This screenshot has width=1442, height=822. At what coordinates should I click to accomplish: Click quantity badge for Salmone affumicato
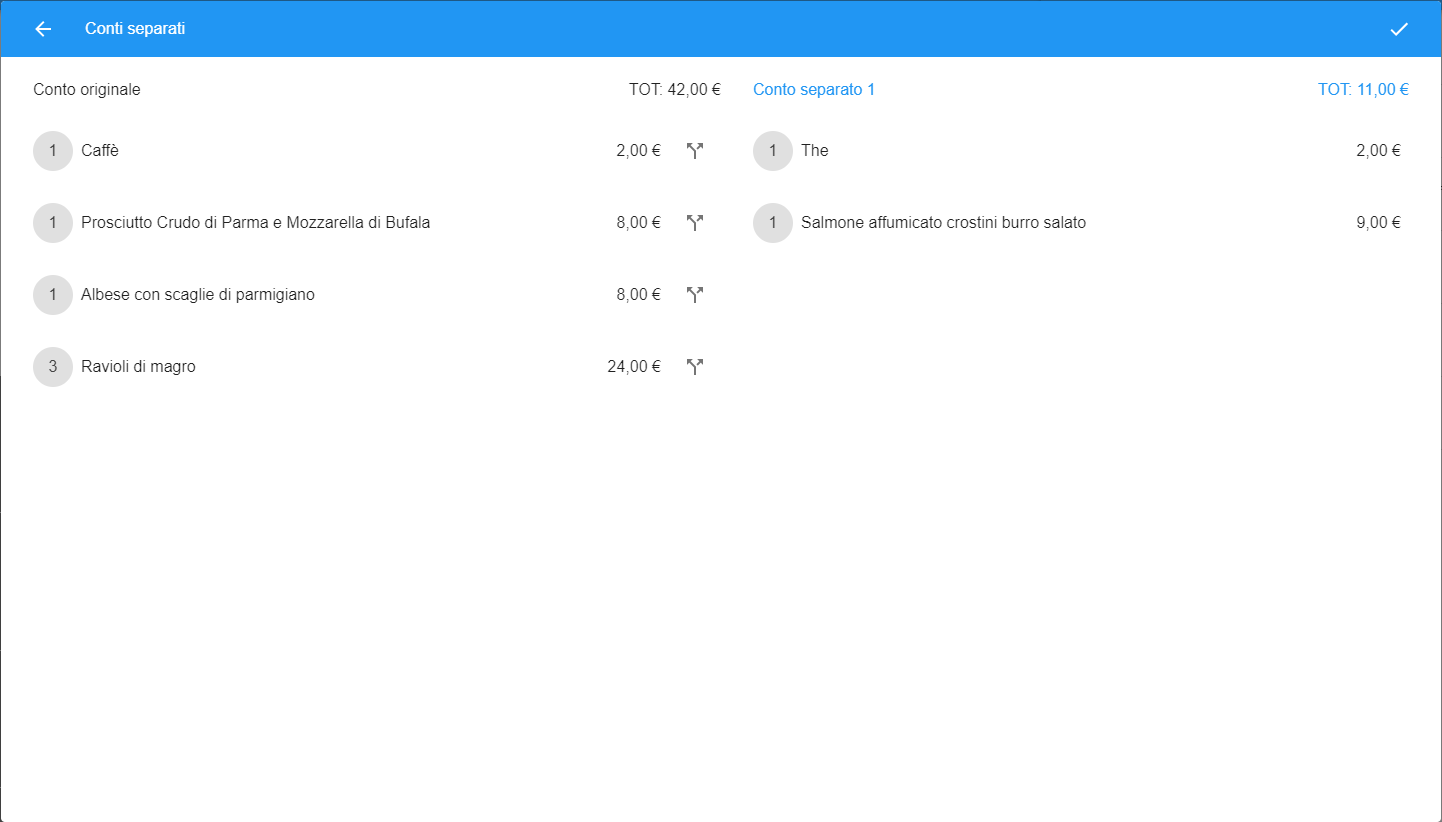[773, 223]
